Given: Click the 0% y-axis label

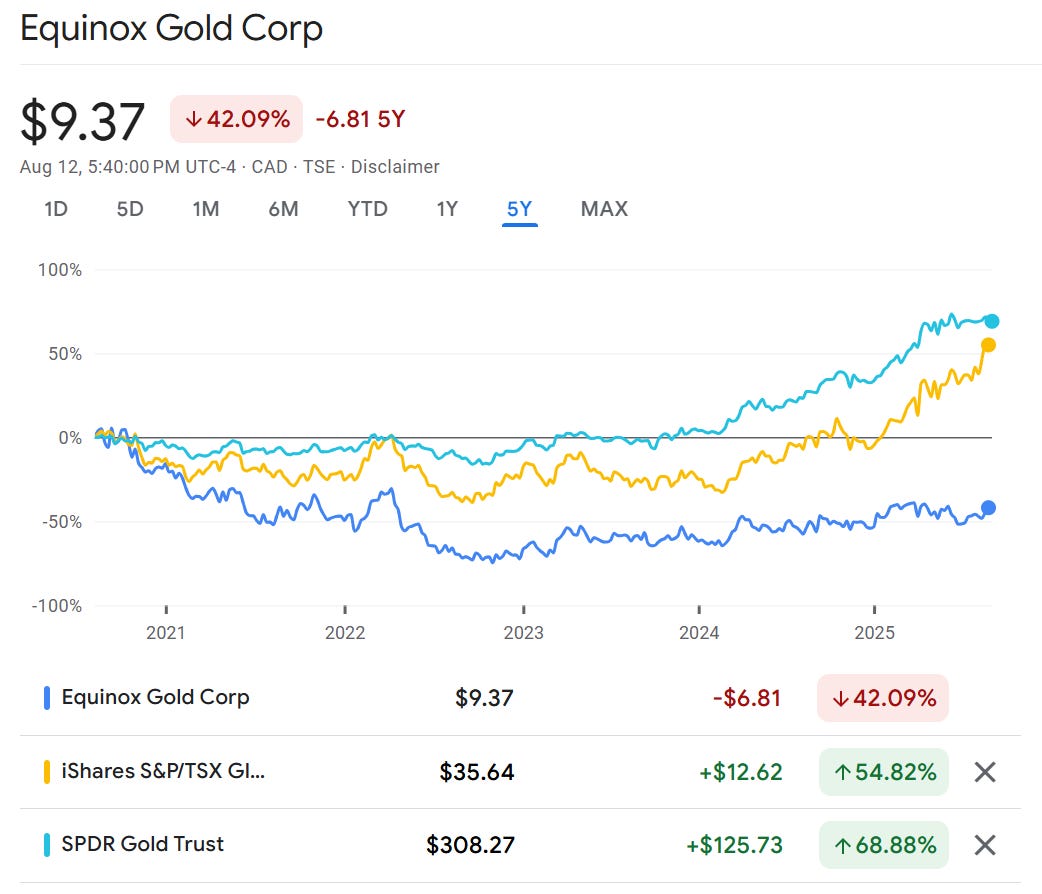Looking at the screenshot, I should click(70, 437).
